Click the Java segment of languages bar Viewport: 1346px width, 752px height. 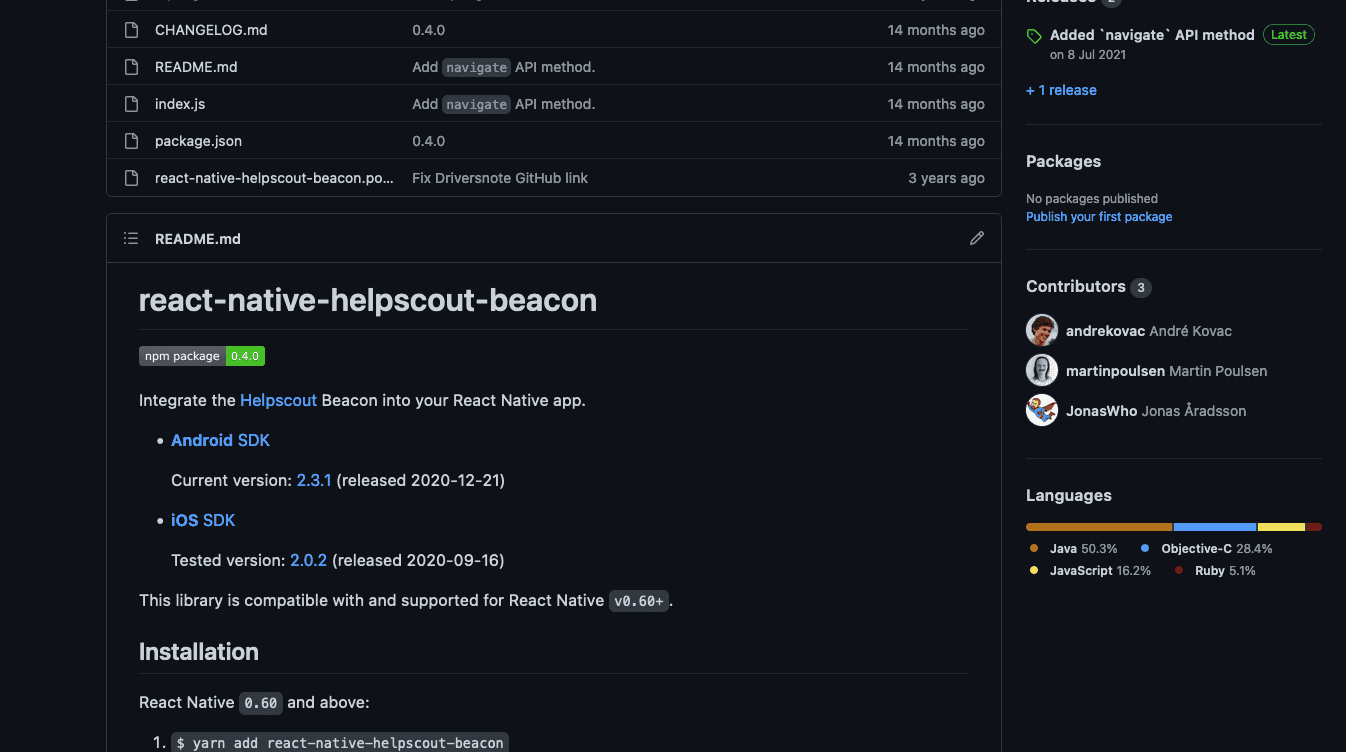point(1099,527)
